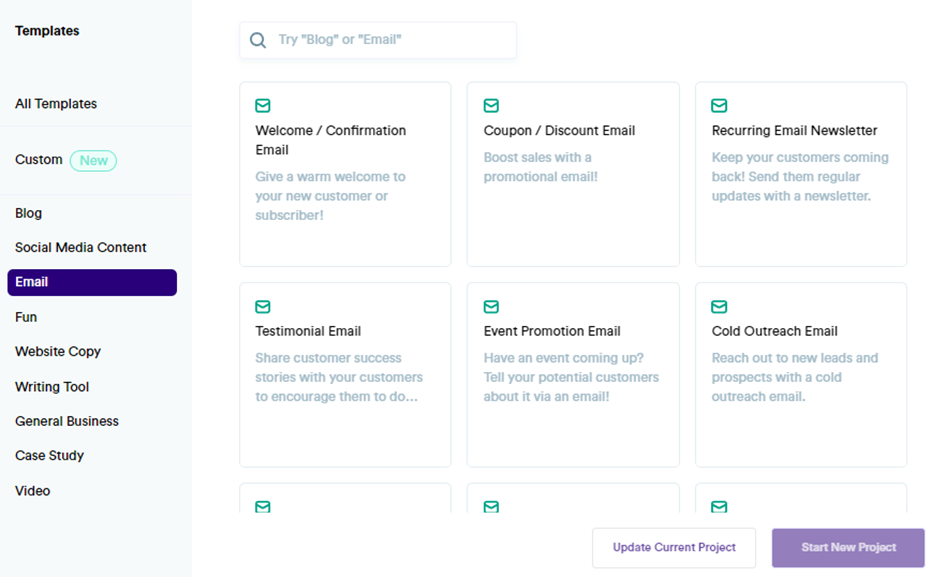Screen dimensions: 931x577
Task: Click the Recurring Email Newsletter envelope icon
Action: point(719,105)
